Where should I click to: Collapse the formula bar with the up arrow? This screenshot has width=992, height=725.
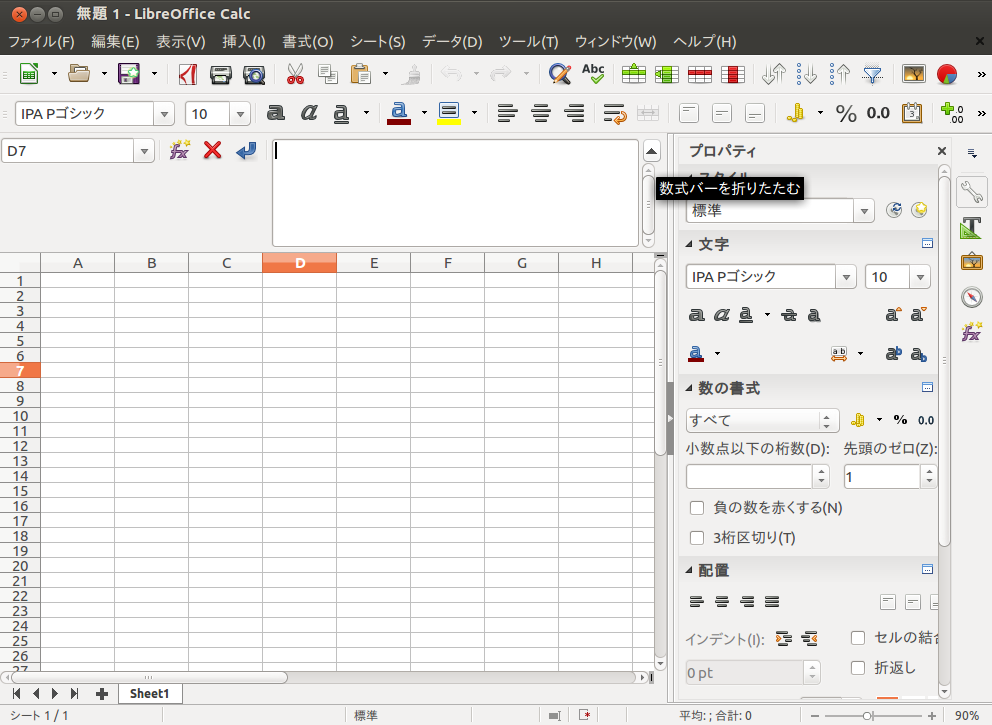651,151
